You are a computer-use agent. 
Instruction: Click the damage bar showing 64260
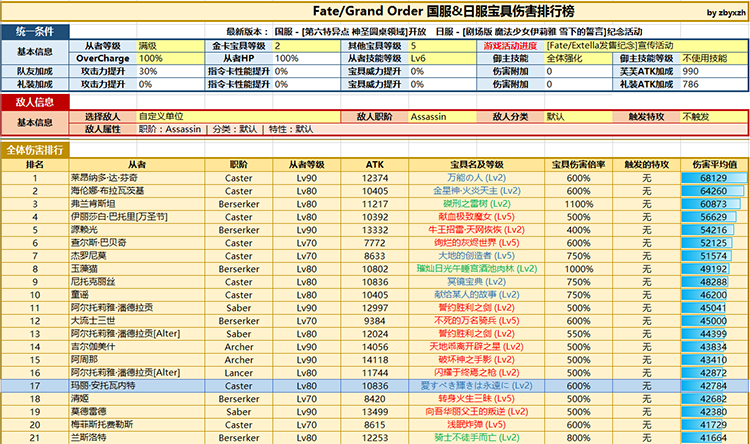click(714, 191)
